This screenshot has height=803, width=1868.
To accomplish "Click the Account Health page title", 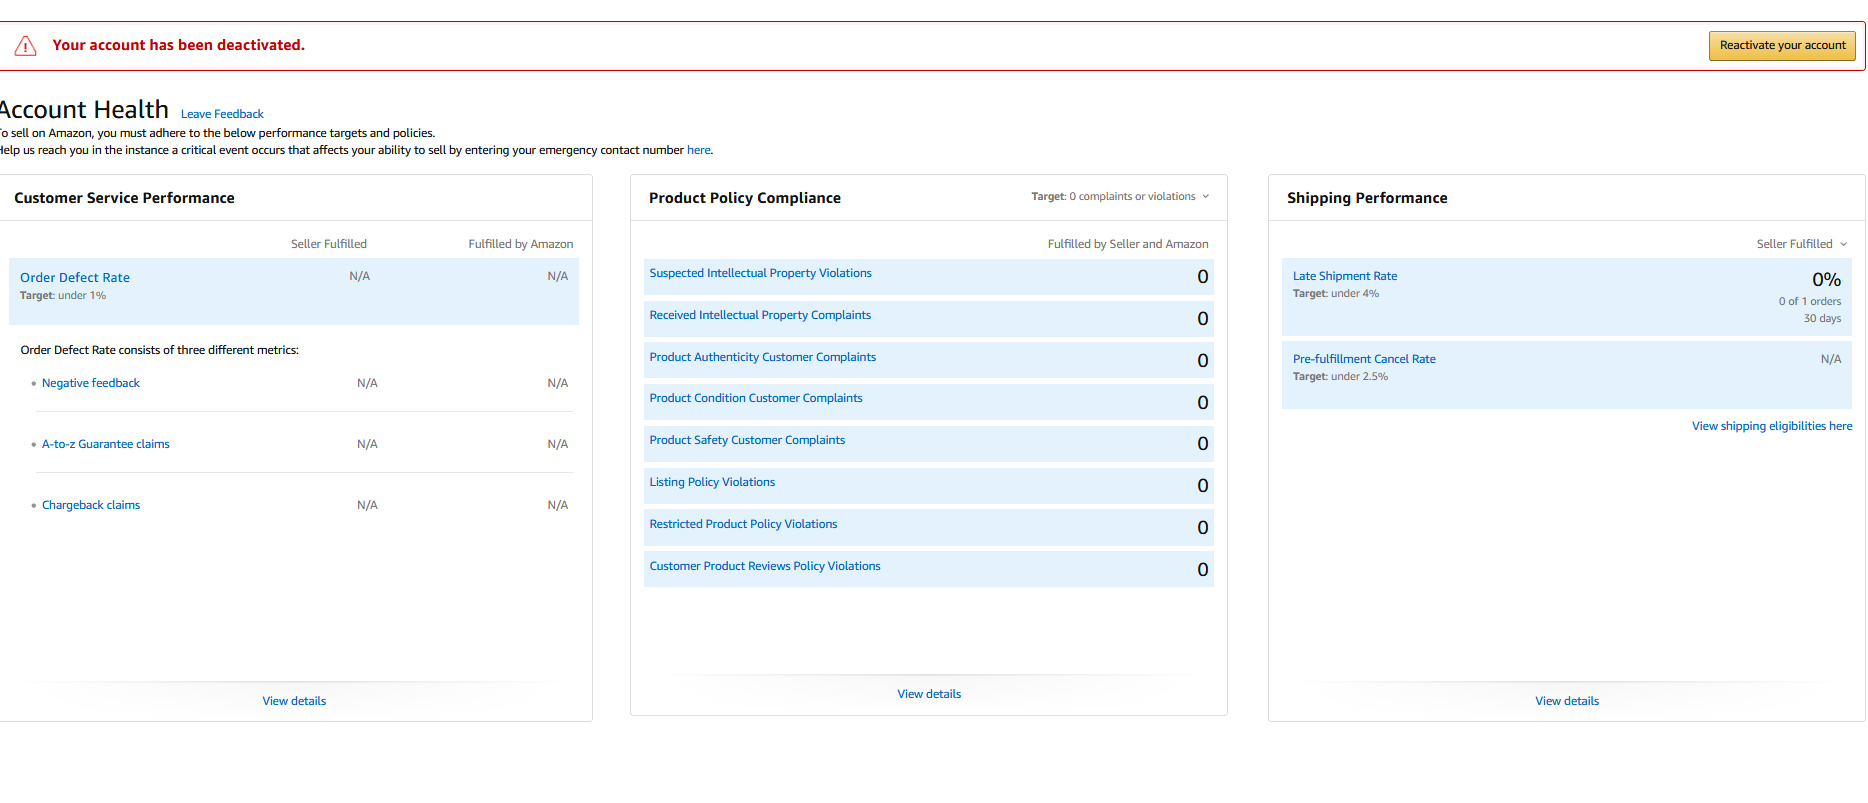I will [x=84, y=109].
